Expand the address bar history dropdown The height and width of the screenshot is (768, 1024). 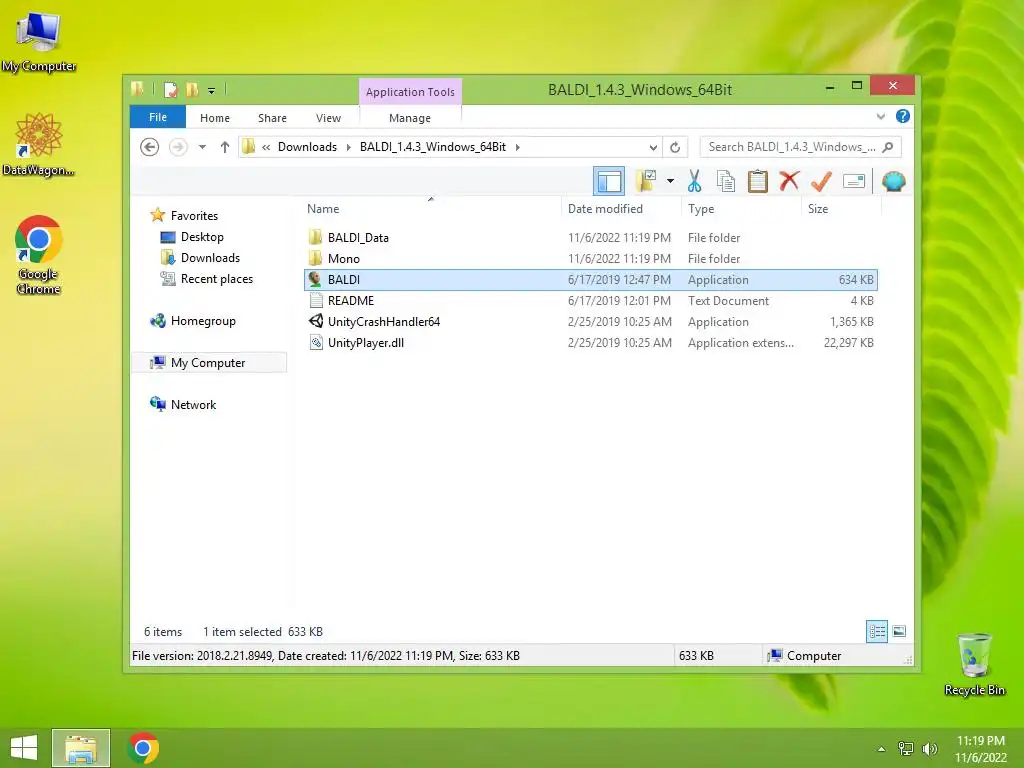tap(652, 147)
